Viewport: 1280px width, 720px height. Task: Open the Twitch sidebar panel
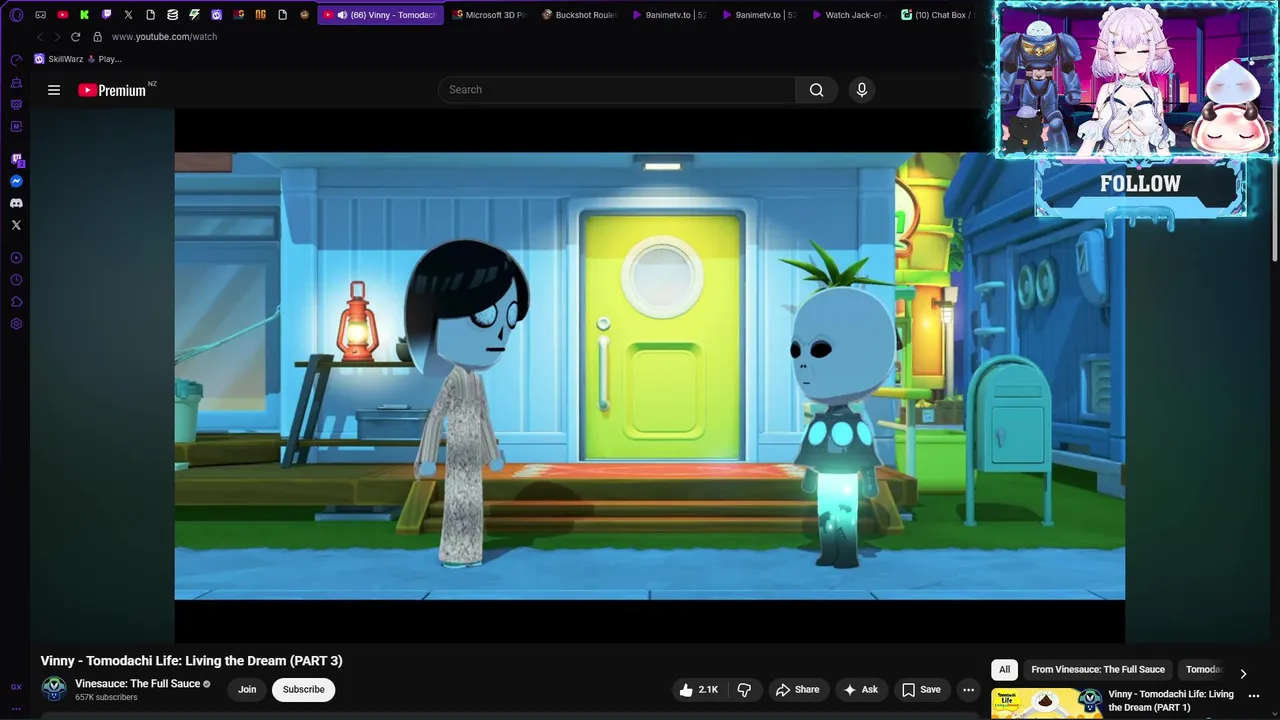[x=16, y=160]
